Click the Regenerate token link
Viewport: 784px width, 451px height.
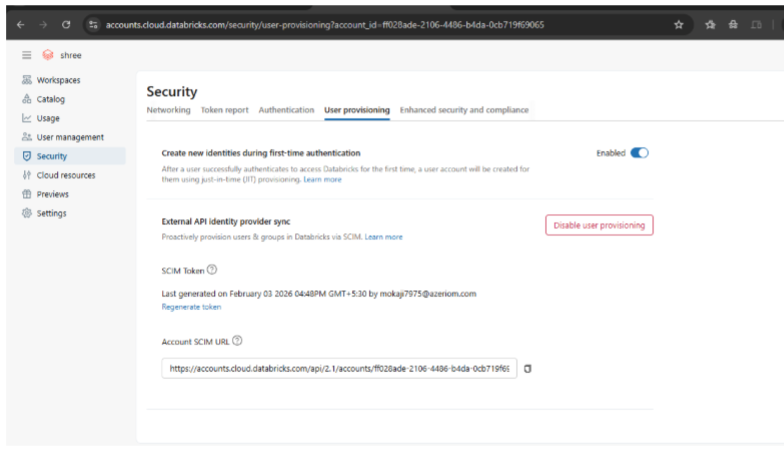coord(191,307)
